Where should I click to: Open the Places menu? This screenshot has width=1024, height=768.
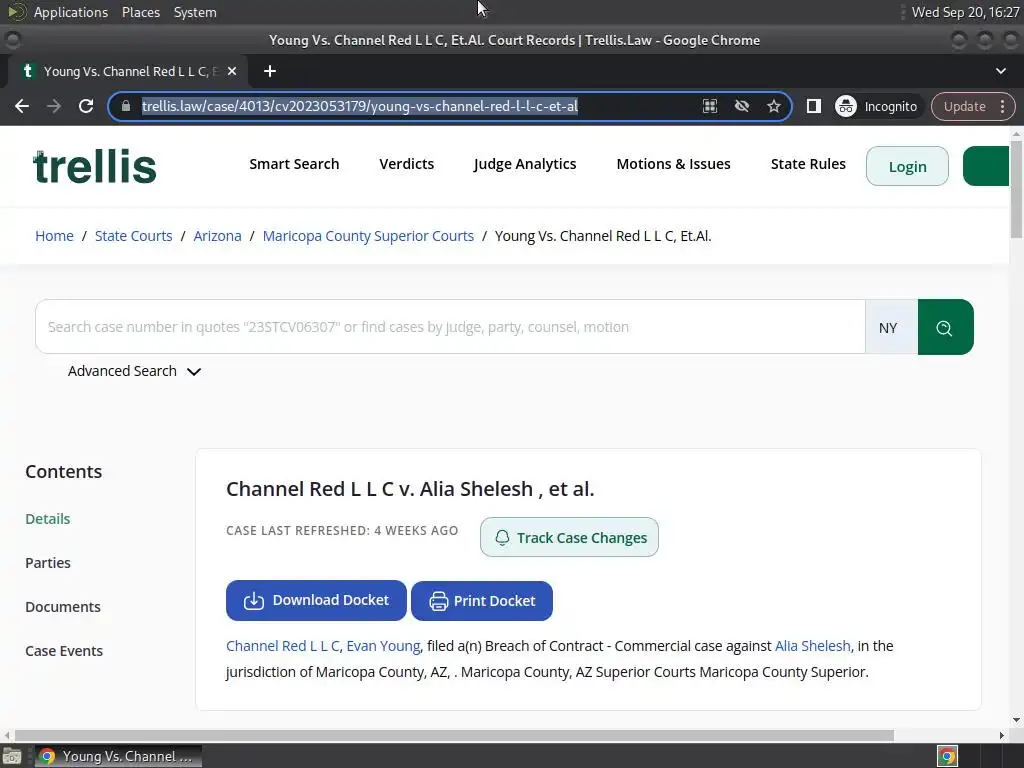[140, 12]
